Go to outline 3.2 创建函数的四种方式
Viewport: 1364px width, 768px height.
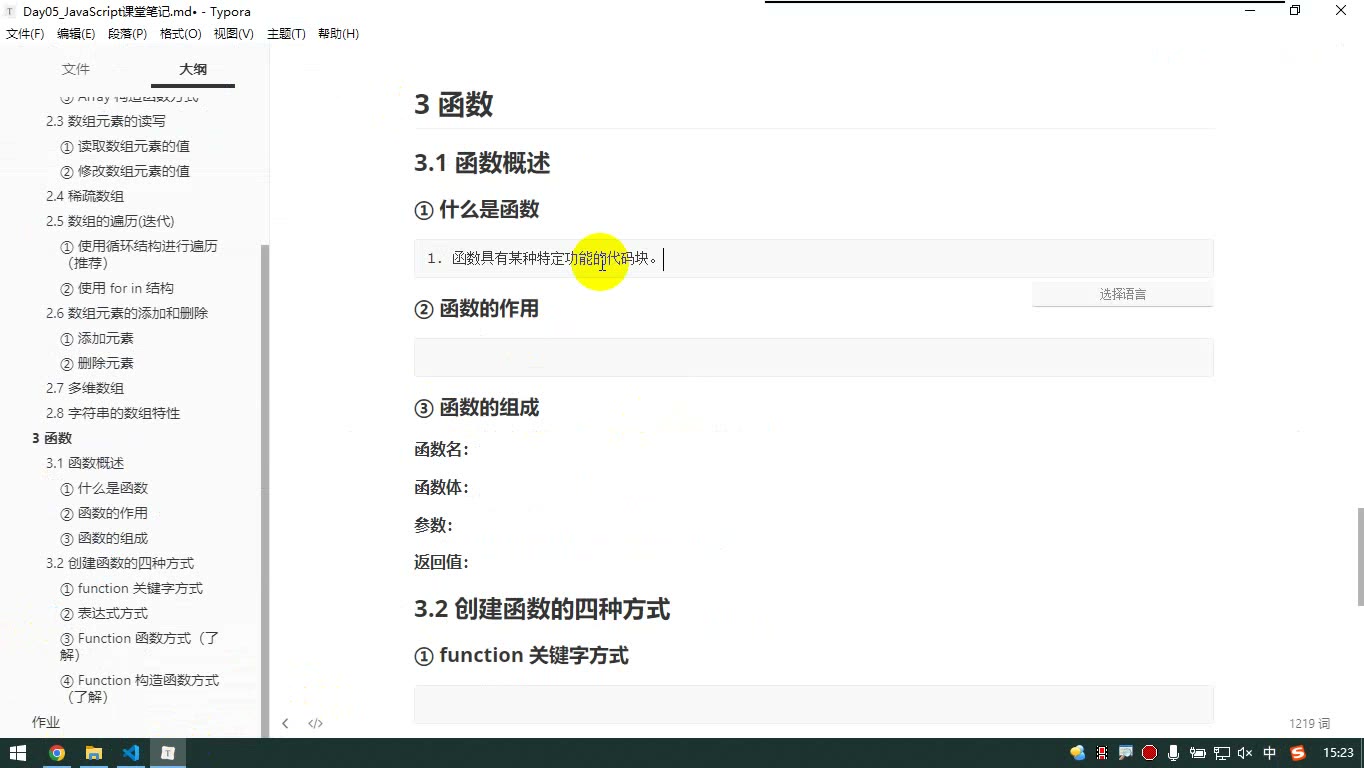pos(120,563)
